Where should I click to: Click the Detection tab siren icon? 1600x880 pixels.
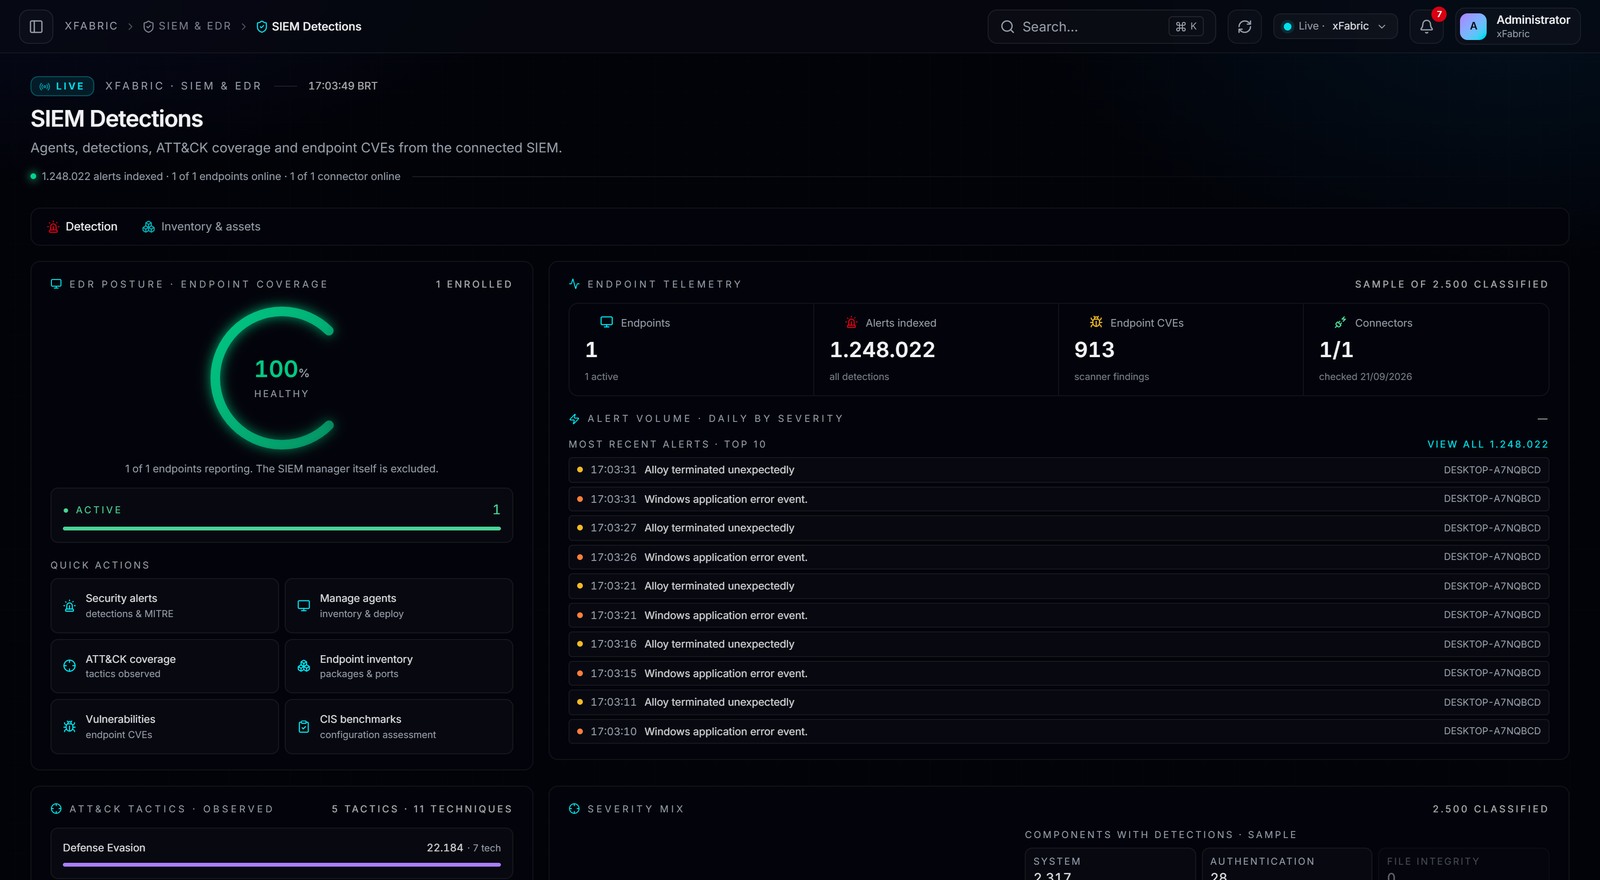click(x=53, y=227)
